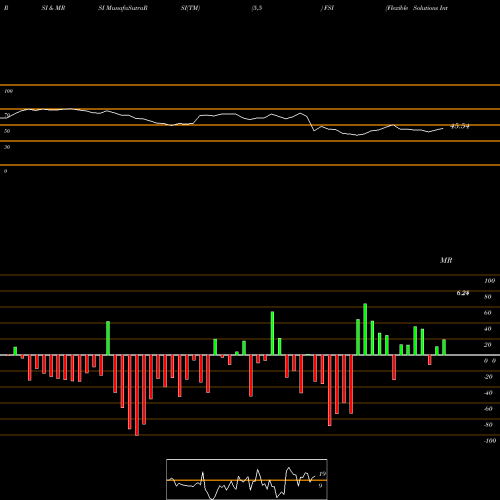
Task: Click the MR axis label -20
Action: click(x=488, y=377)
